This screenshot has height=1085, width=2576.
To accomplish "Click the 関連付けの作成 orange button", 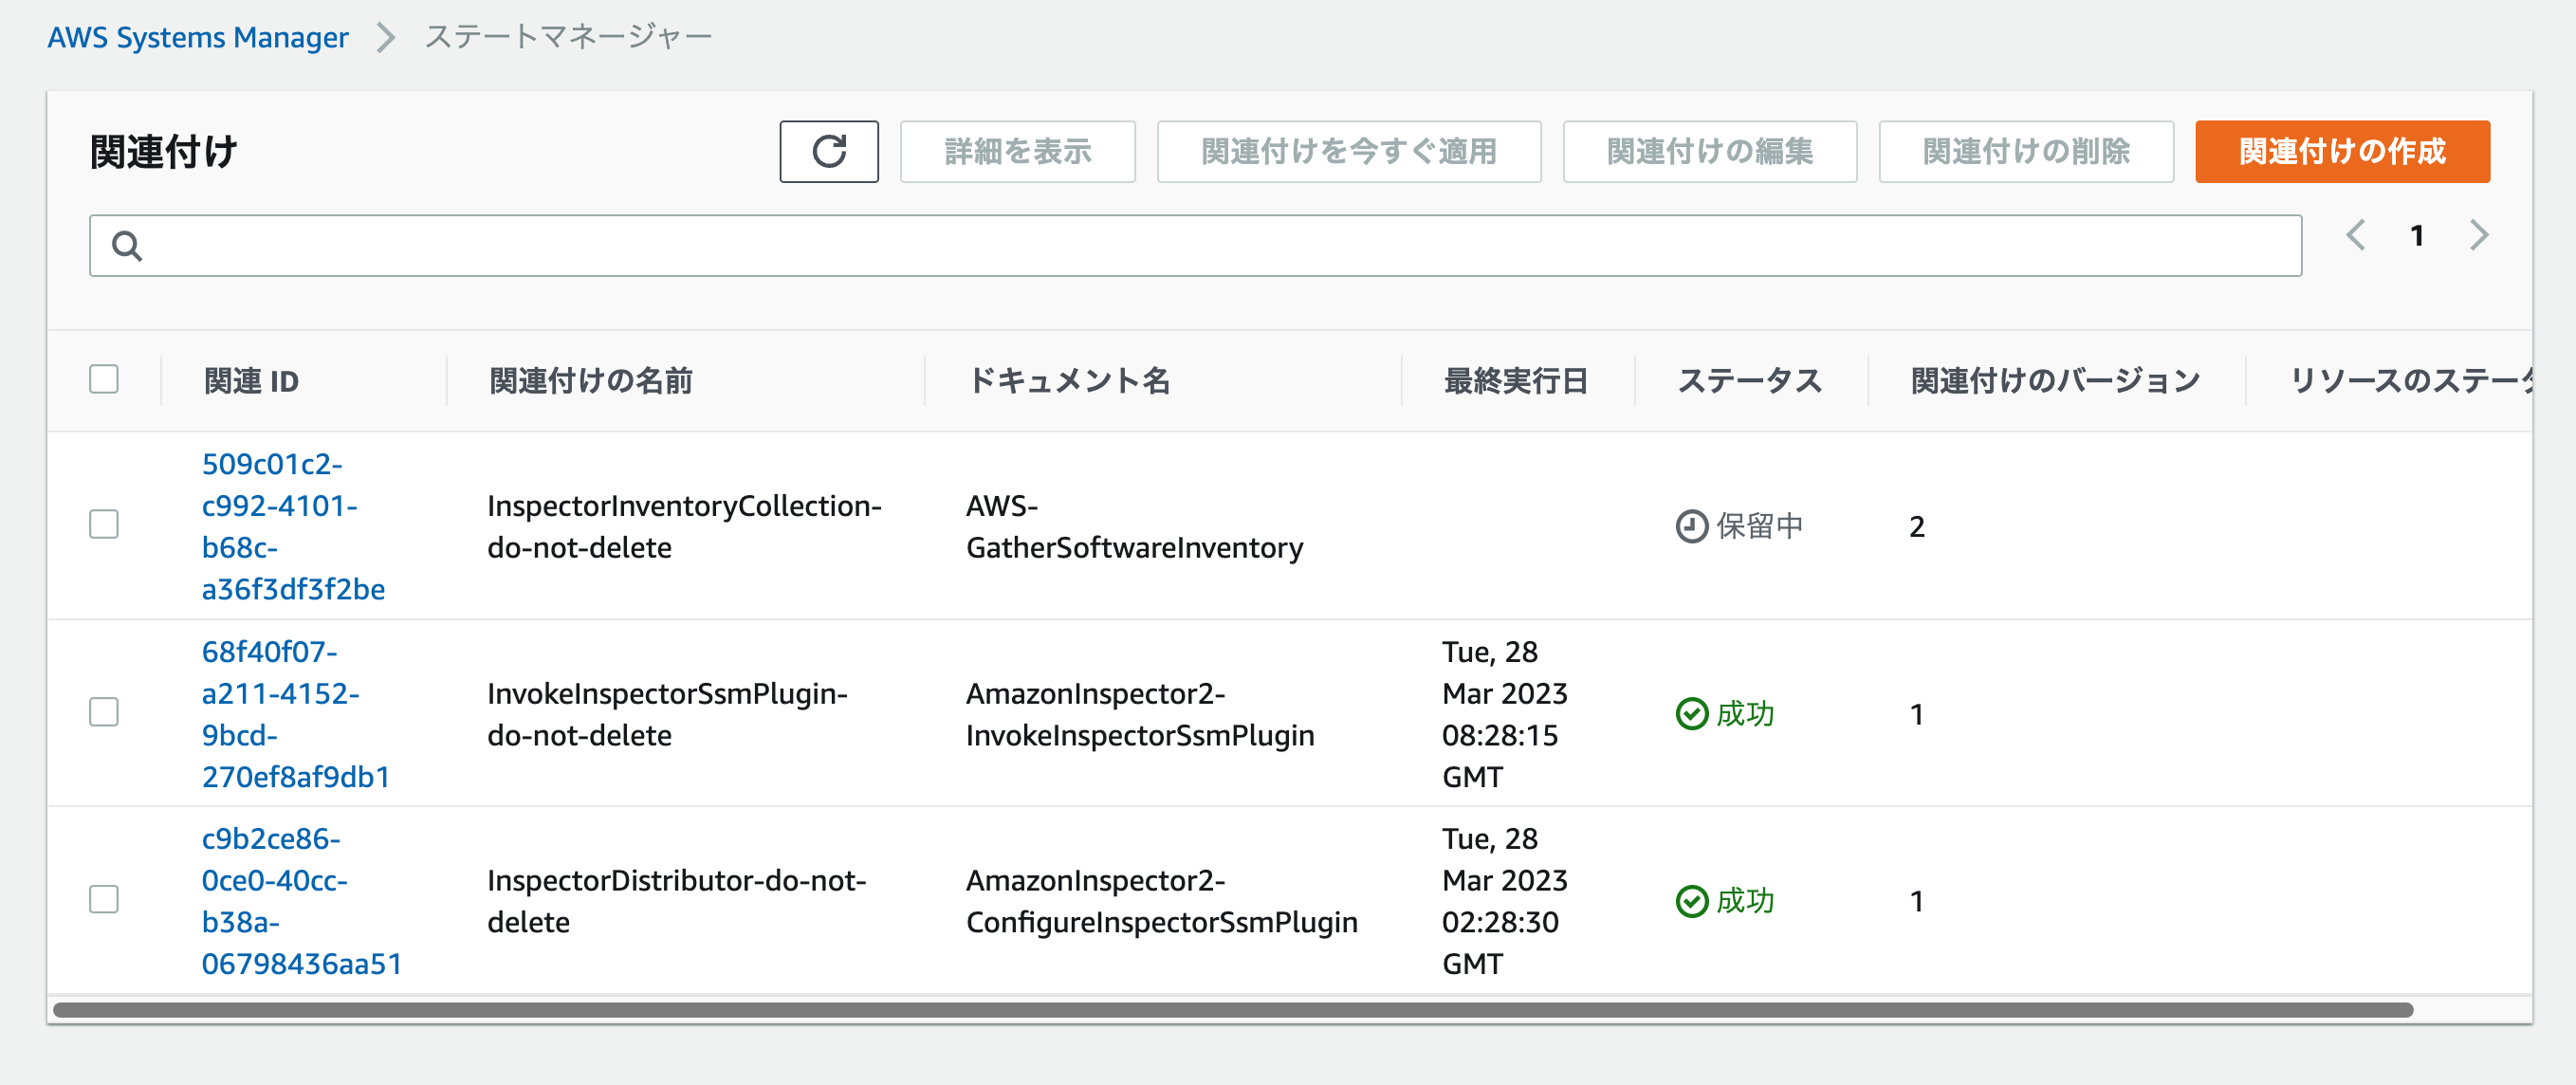I will coord(2342,152).
